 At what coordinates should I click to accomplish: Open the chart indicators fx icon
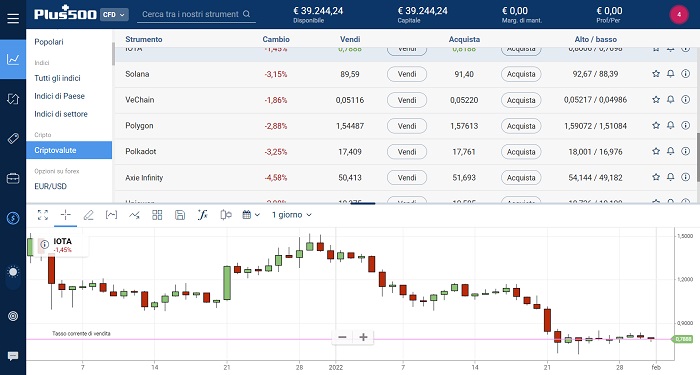[203, 215]
